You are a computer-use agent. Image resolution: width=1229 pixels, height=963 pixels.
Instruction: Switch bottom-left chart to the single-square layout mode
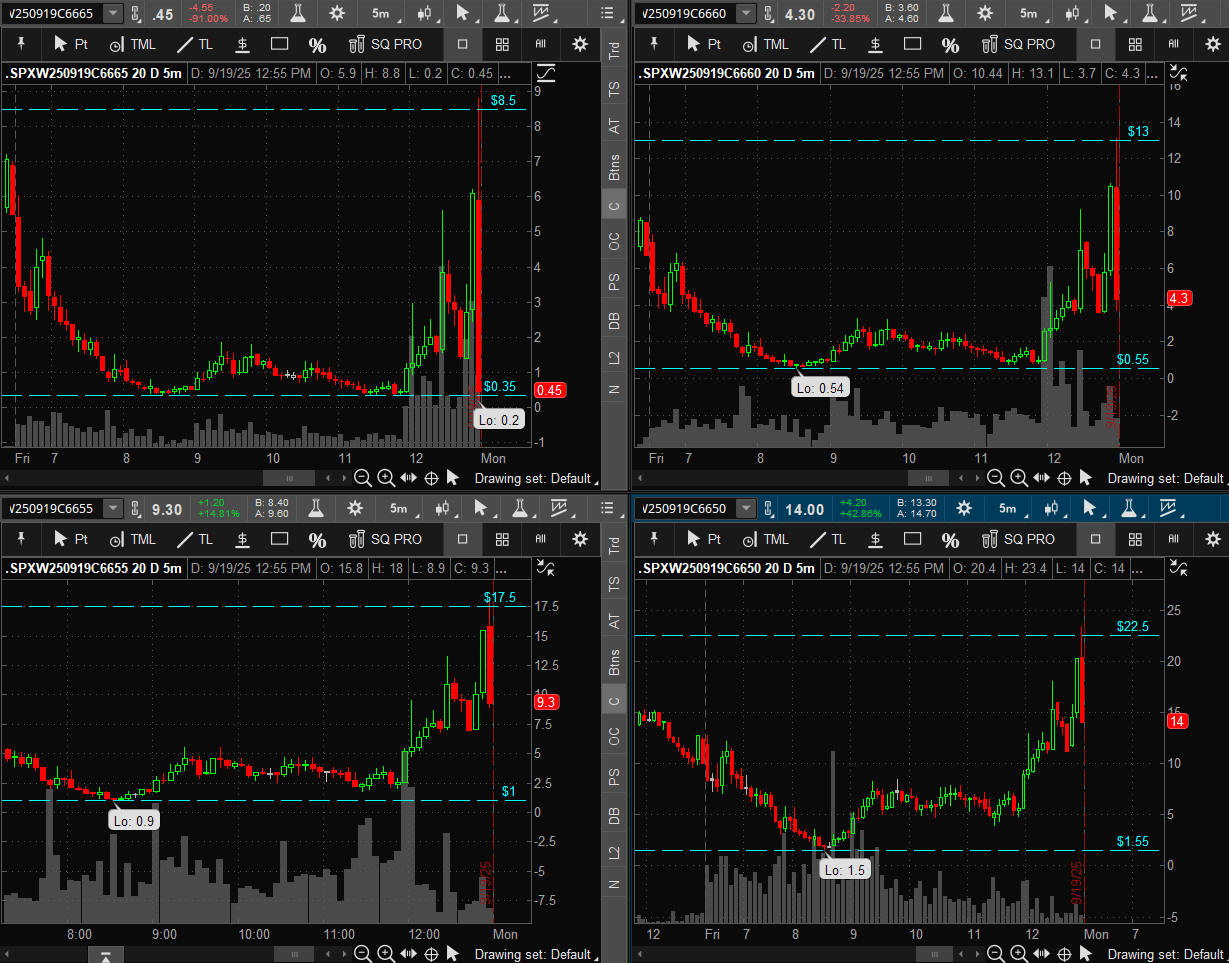(x=462, y=539)
